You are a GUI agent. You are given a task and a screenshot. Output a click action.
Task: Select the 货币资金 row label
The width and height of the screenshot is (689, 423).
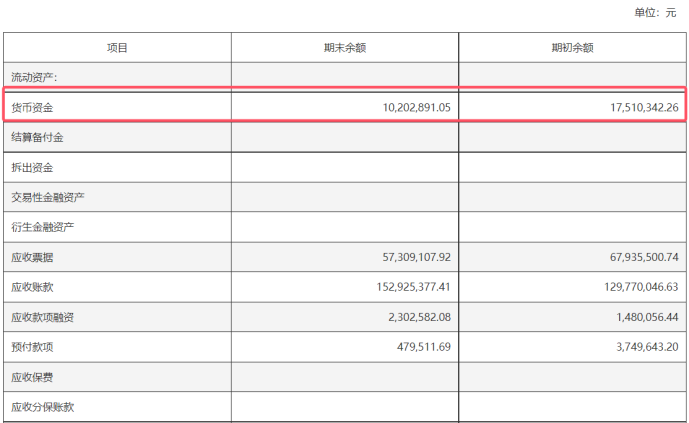(31, 107)
